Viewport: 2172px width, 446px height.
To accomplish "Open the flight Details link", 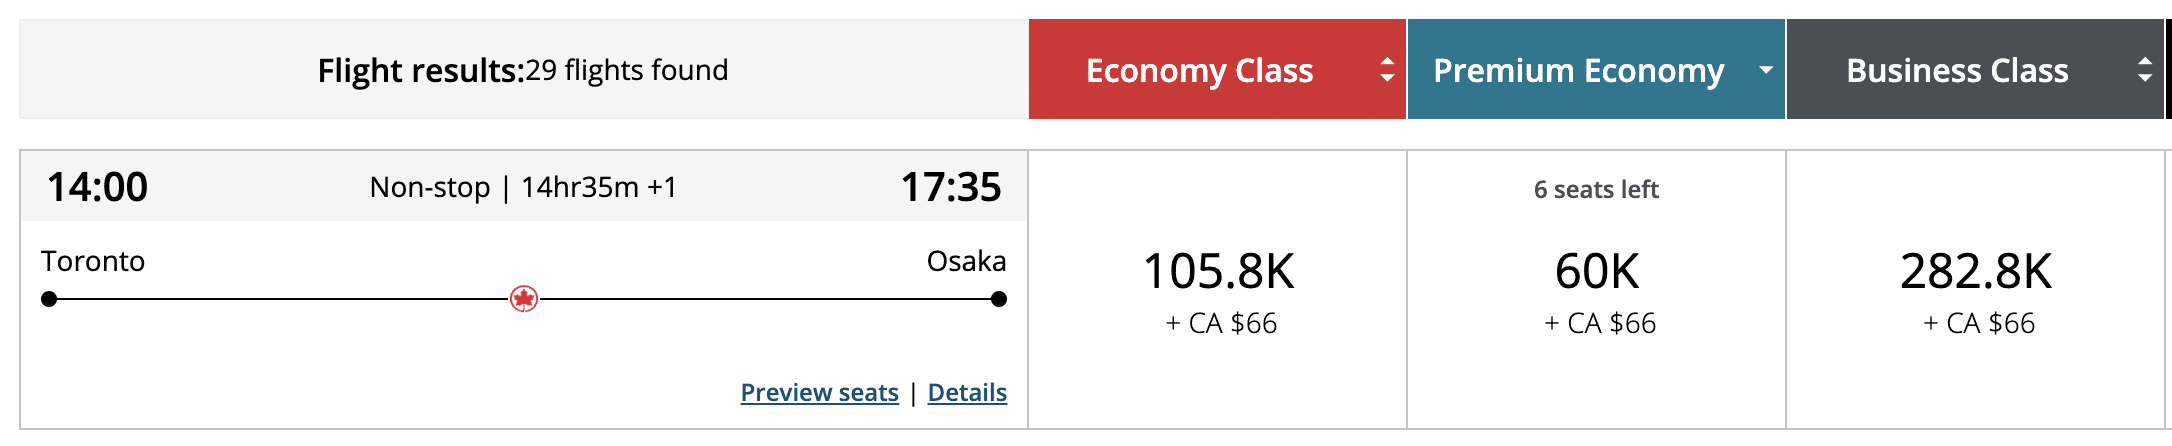I will pyautogui.click(x=967, y=393).
